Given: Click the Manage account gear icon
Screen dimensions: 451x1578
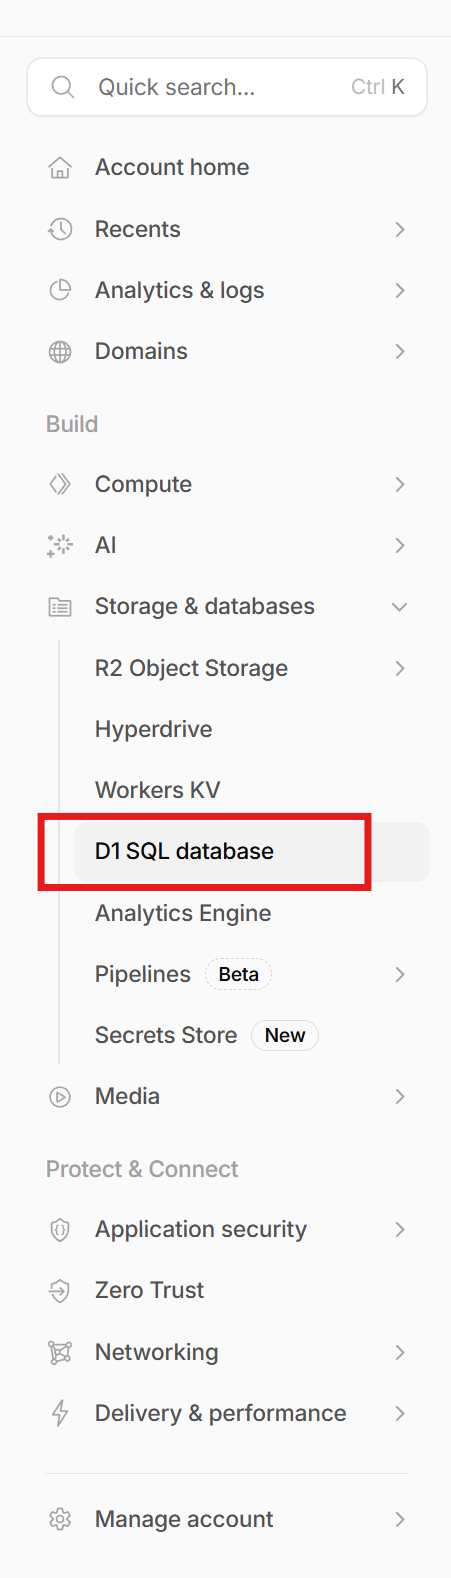Looking at the screenshot, I should coord(60,1520).
